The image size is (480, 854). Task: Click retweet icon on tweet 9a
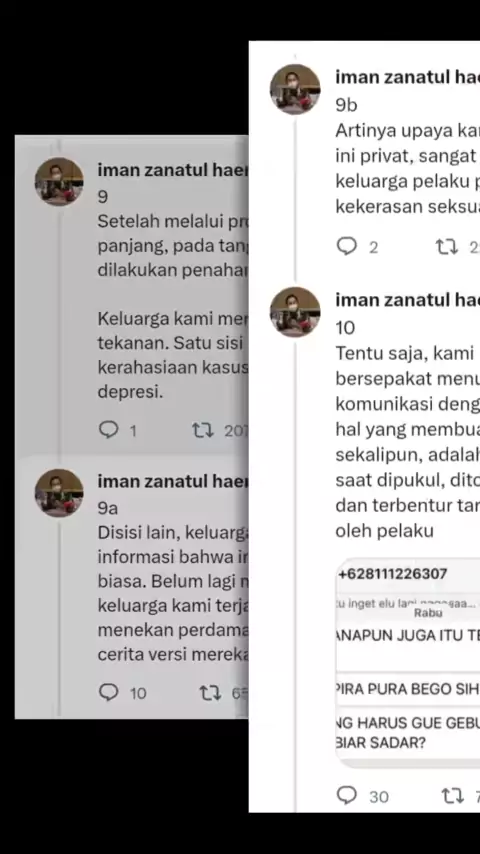tap(210, 693)
